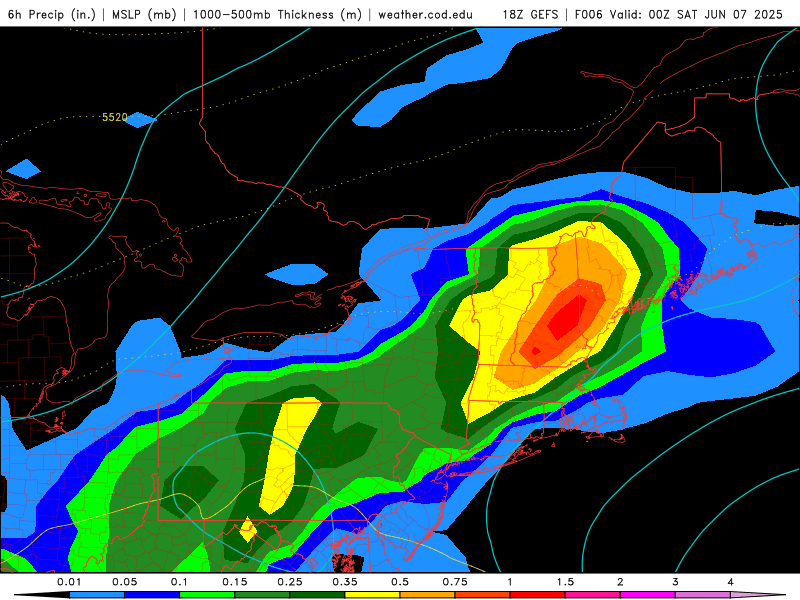The width and height of the screenshot is (800, 600).
Task: Click the 0.5 legend value
Action: click(400, 582)
